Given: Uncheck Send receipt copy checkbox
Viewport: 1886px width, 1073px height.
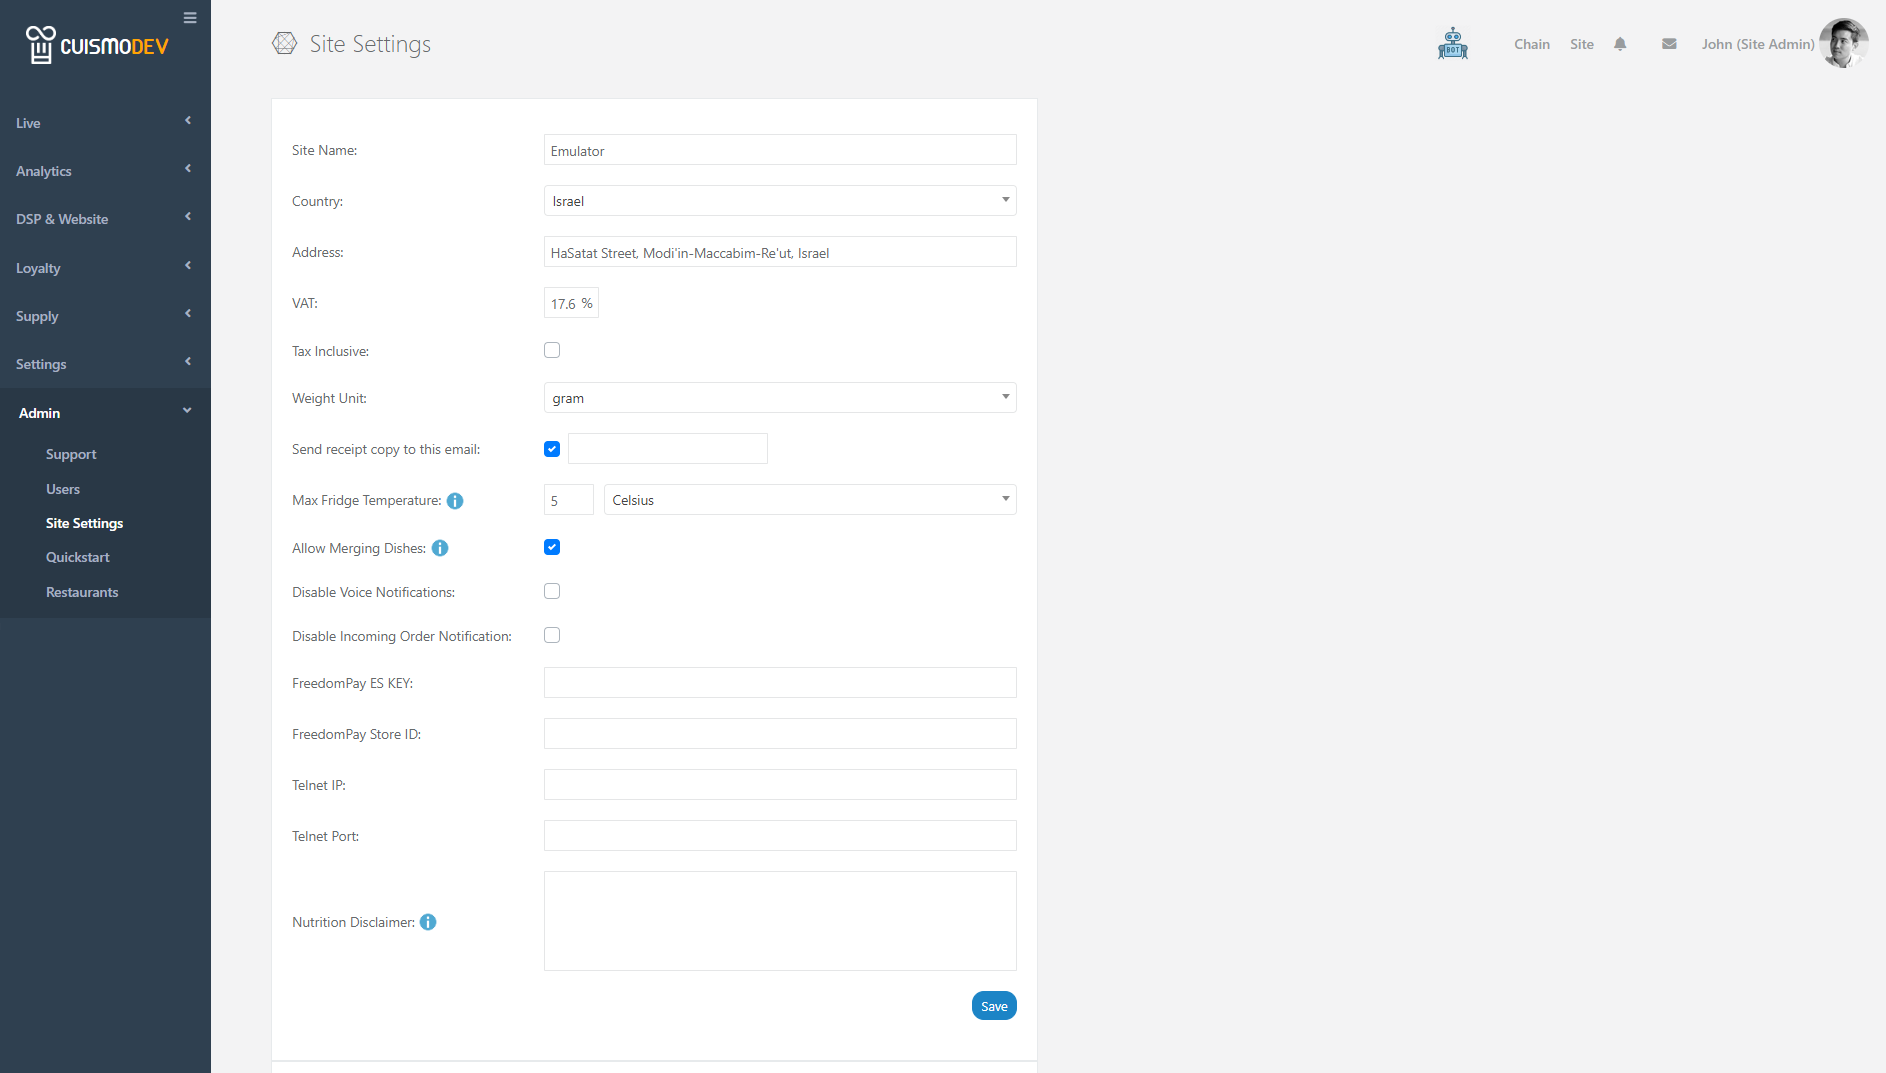Looking at the screenshot, I should click(x=552, y=449).
